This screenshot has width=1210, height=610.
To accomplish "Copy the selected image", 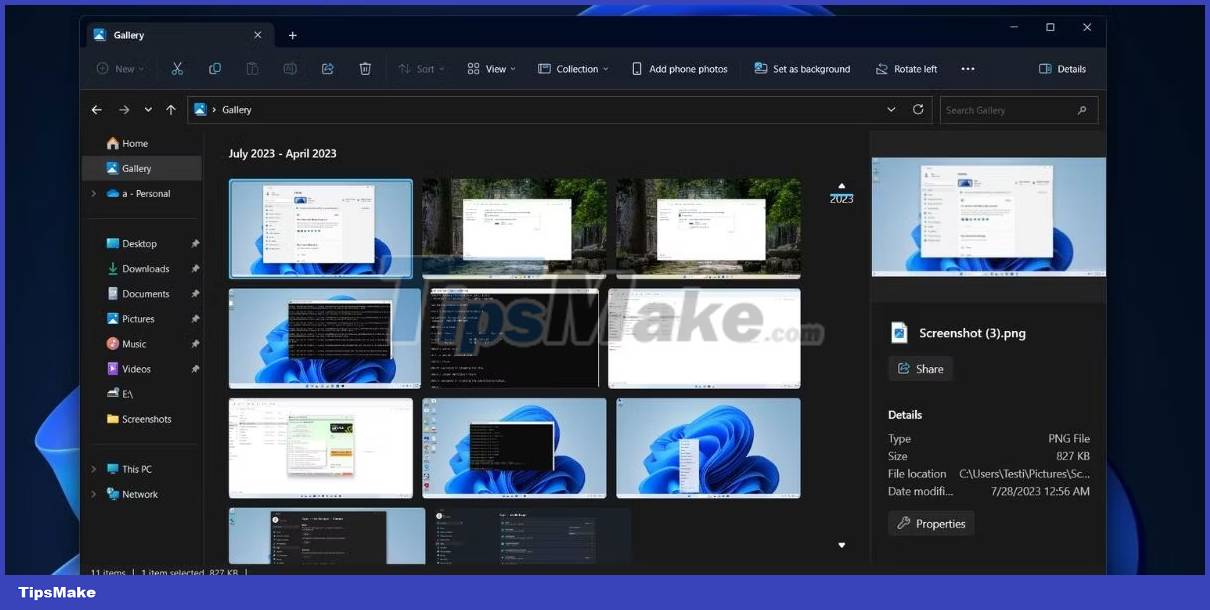I will pyautogui.click(x=215, y=68).
